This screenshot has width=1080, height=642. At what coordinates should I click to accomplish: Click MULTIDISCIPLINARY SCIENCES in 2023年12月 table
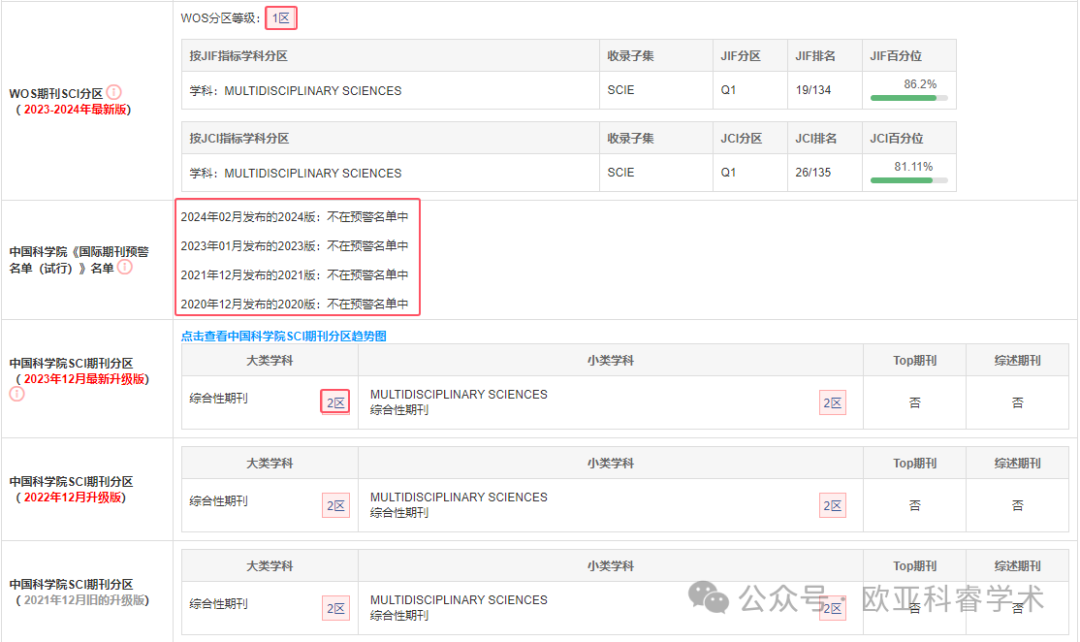tap(459, 394)
